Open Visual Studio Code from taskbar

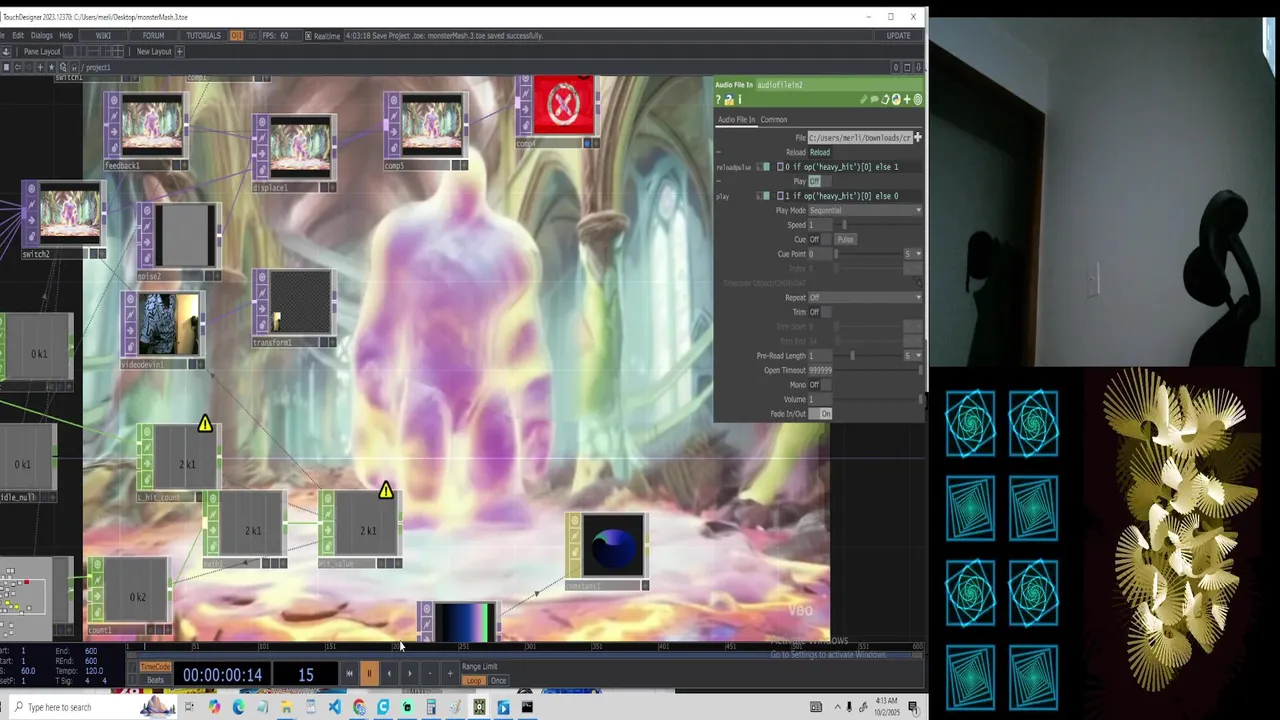pyautogui.click(x=334, y=707)
